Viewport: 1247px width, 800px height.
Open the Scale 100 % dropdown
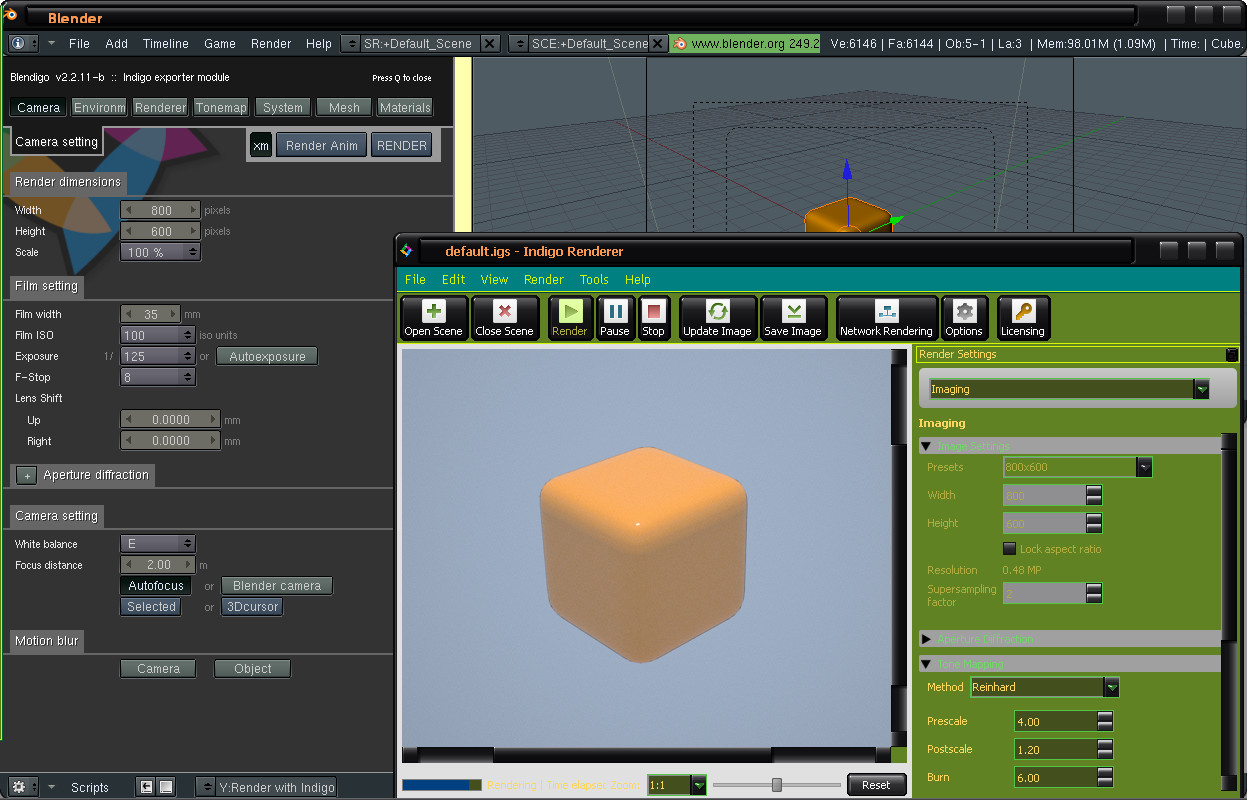tap(160, 253)
